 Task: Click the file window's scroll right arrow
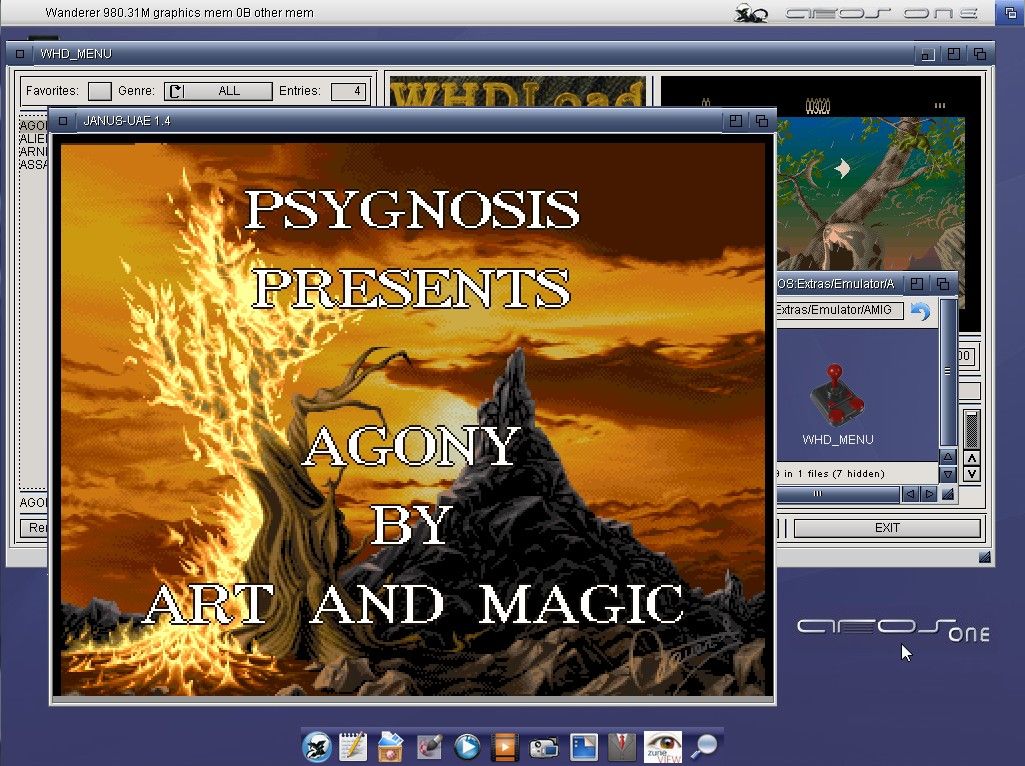tap(929, 494)
